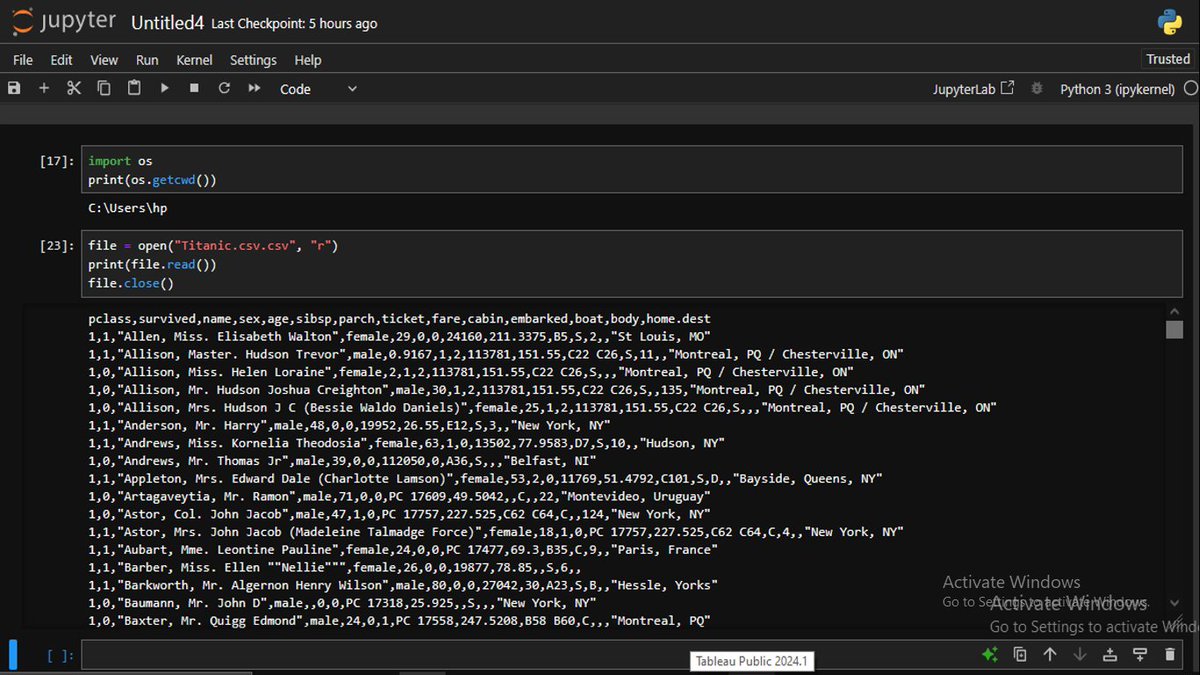Click the output scrollbar down arrow
Screen dimensions: 1200x675
pyautogui.click(x=1175, y=601)
